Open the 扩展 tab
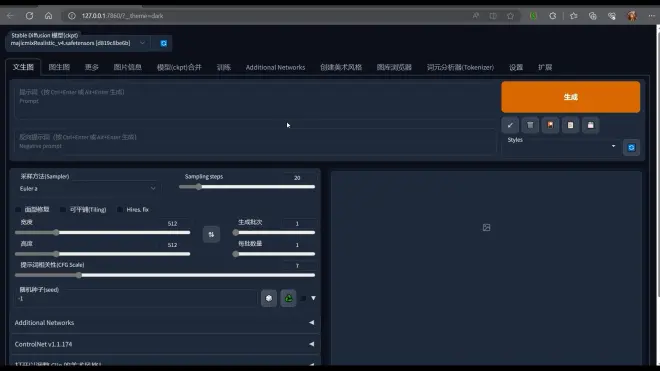 tap(545, 67)
